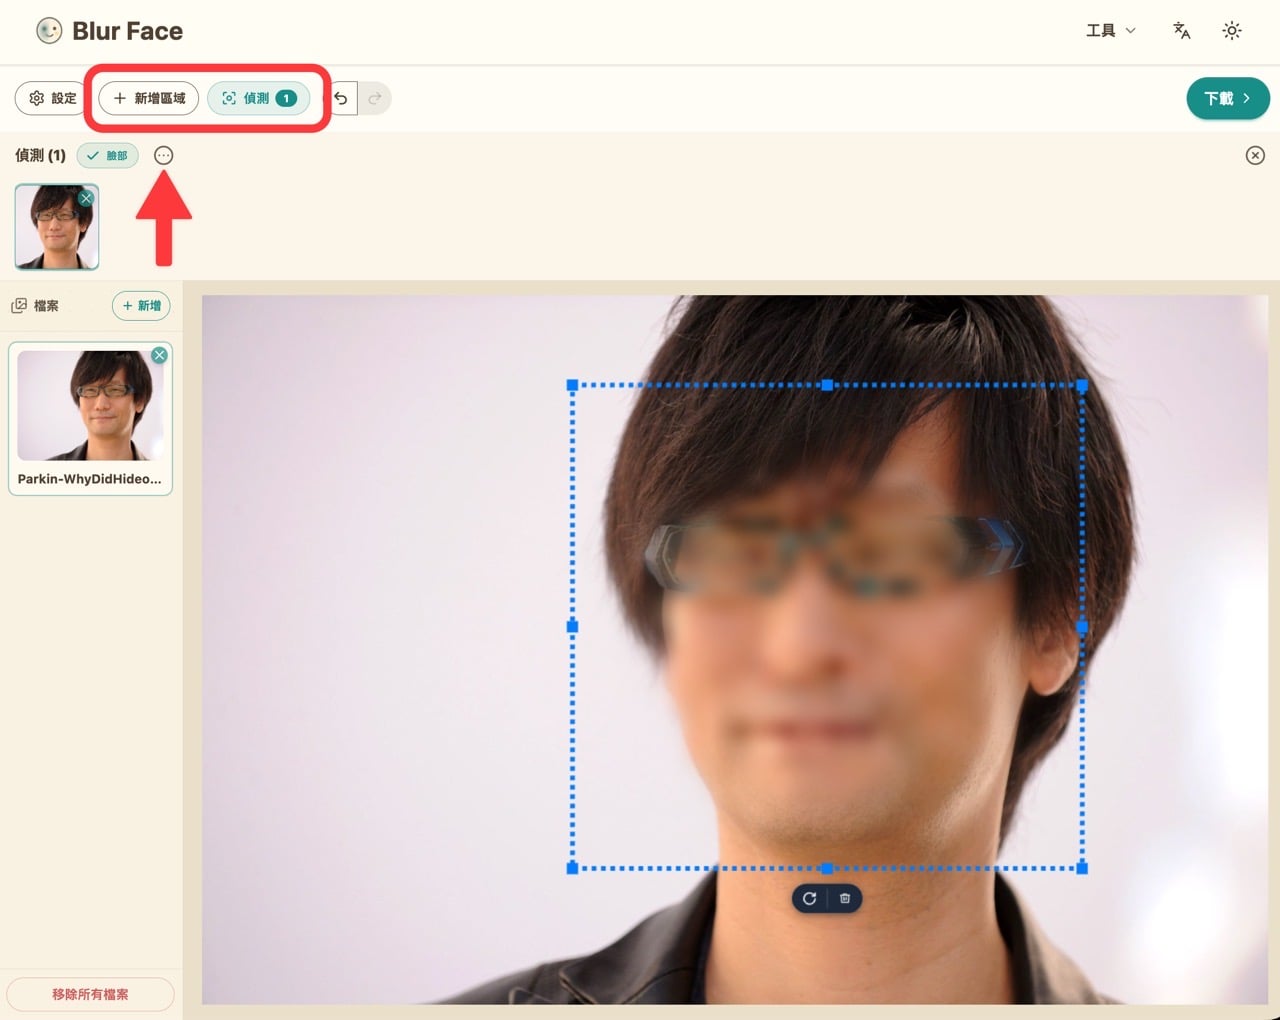The height and width of the screenshot is (1020, 1280).
Task: Redo the last undone action
Action: pos(375,98)
